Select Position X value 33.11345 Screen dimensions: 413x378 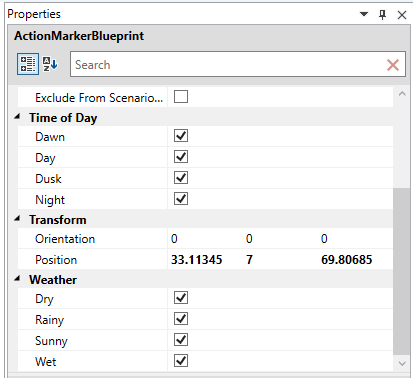197,260
